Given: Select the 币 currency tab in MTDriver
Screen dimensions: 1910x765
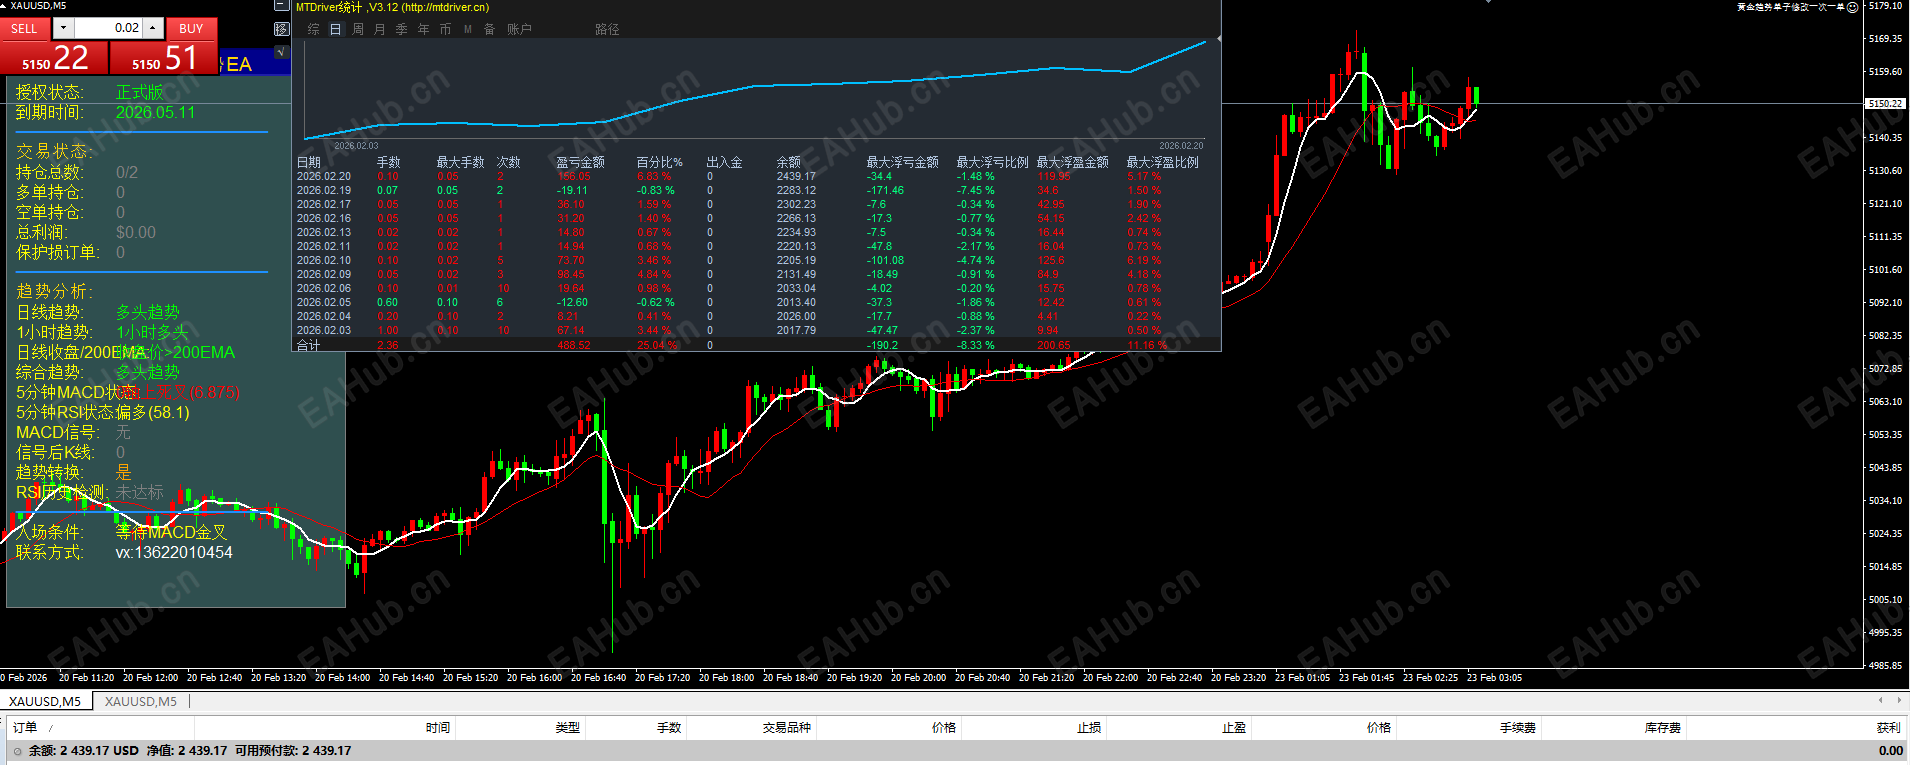Looking at the screenshot, I should 446,30.
